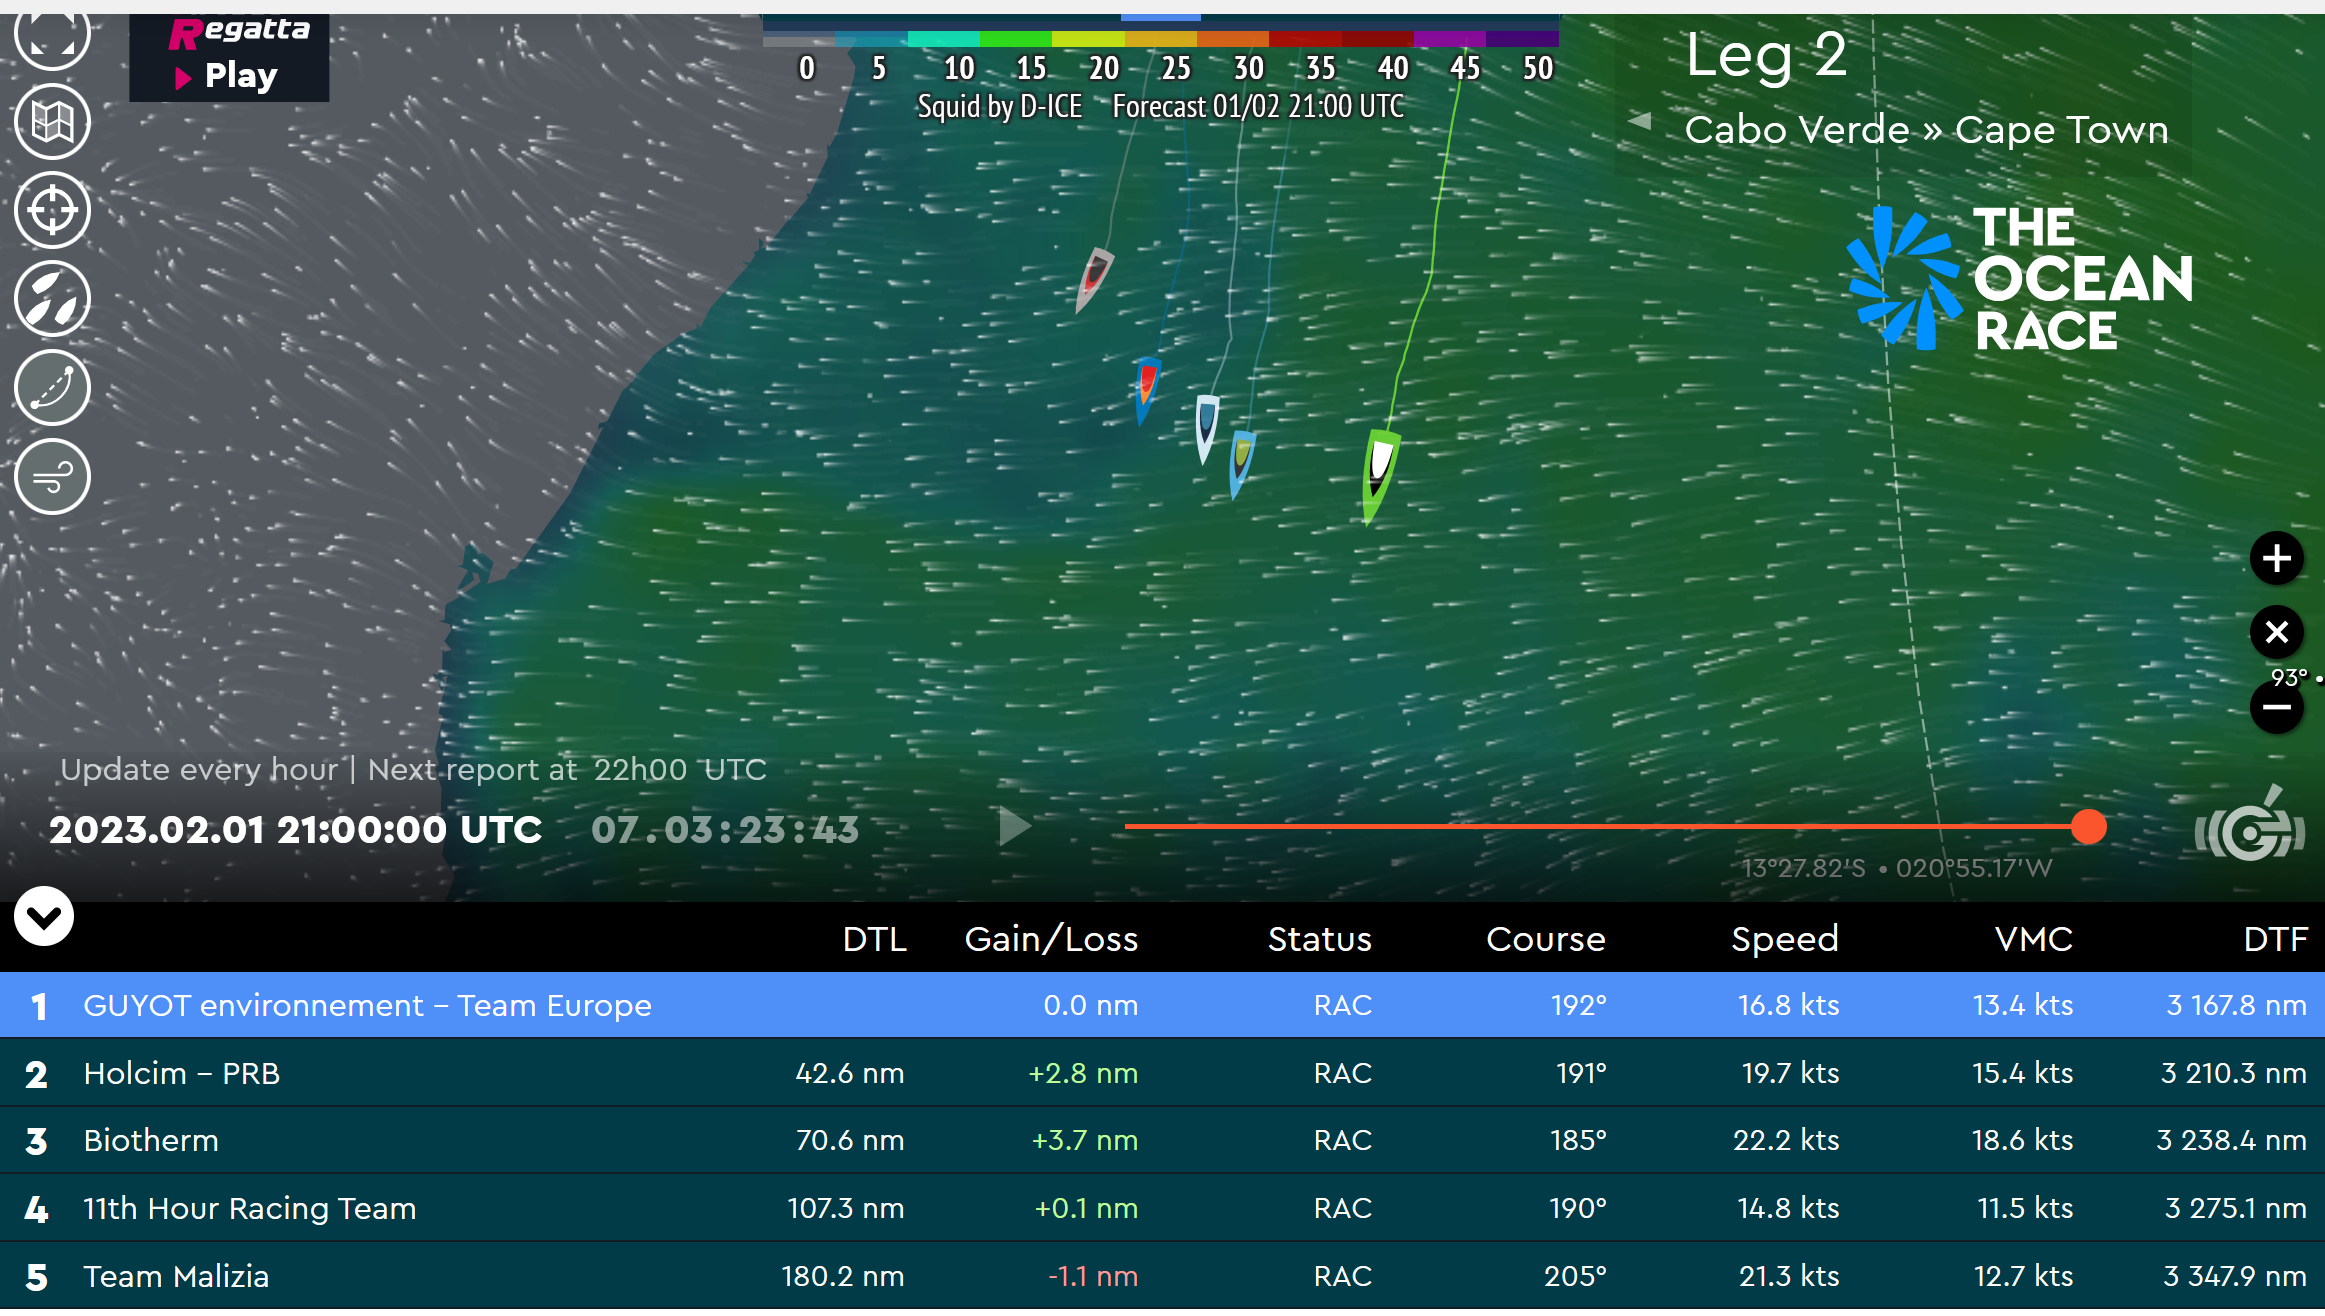Screen dimensions: 2325x1316
Task: Zoom in with plus button
Action: pos(2277,558)
